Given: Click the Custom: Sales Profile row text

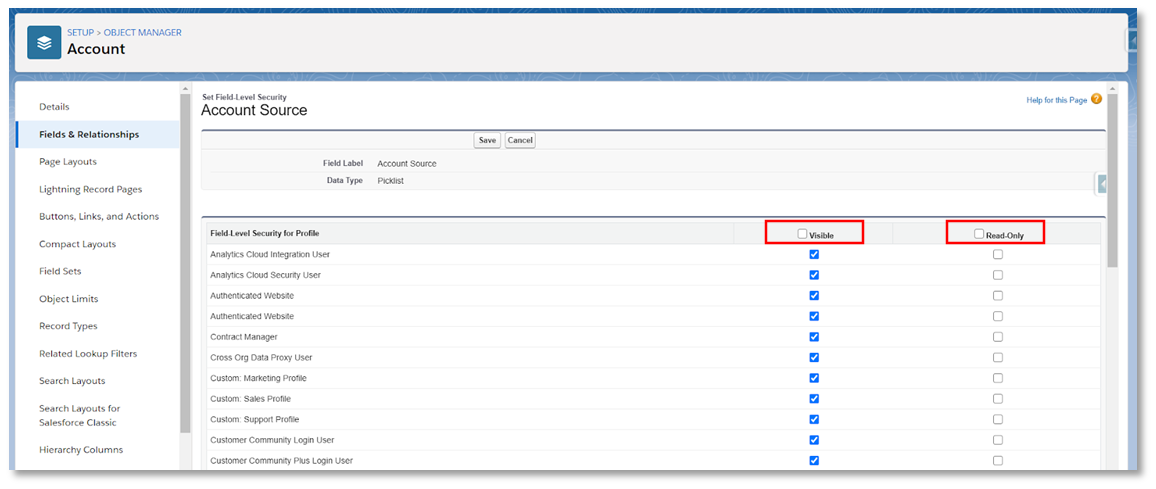Looking at the screenshot, I should [251, 399].
